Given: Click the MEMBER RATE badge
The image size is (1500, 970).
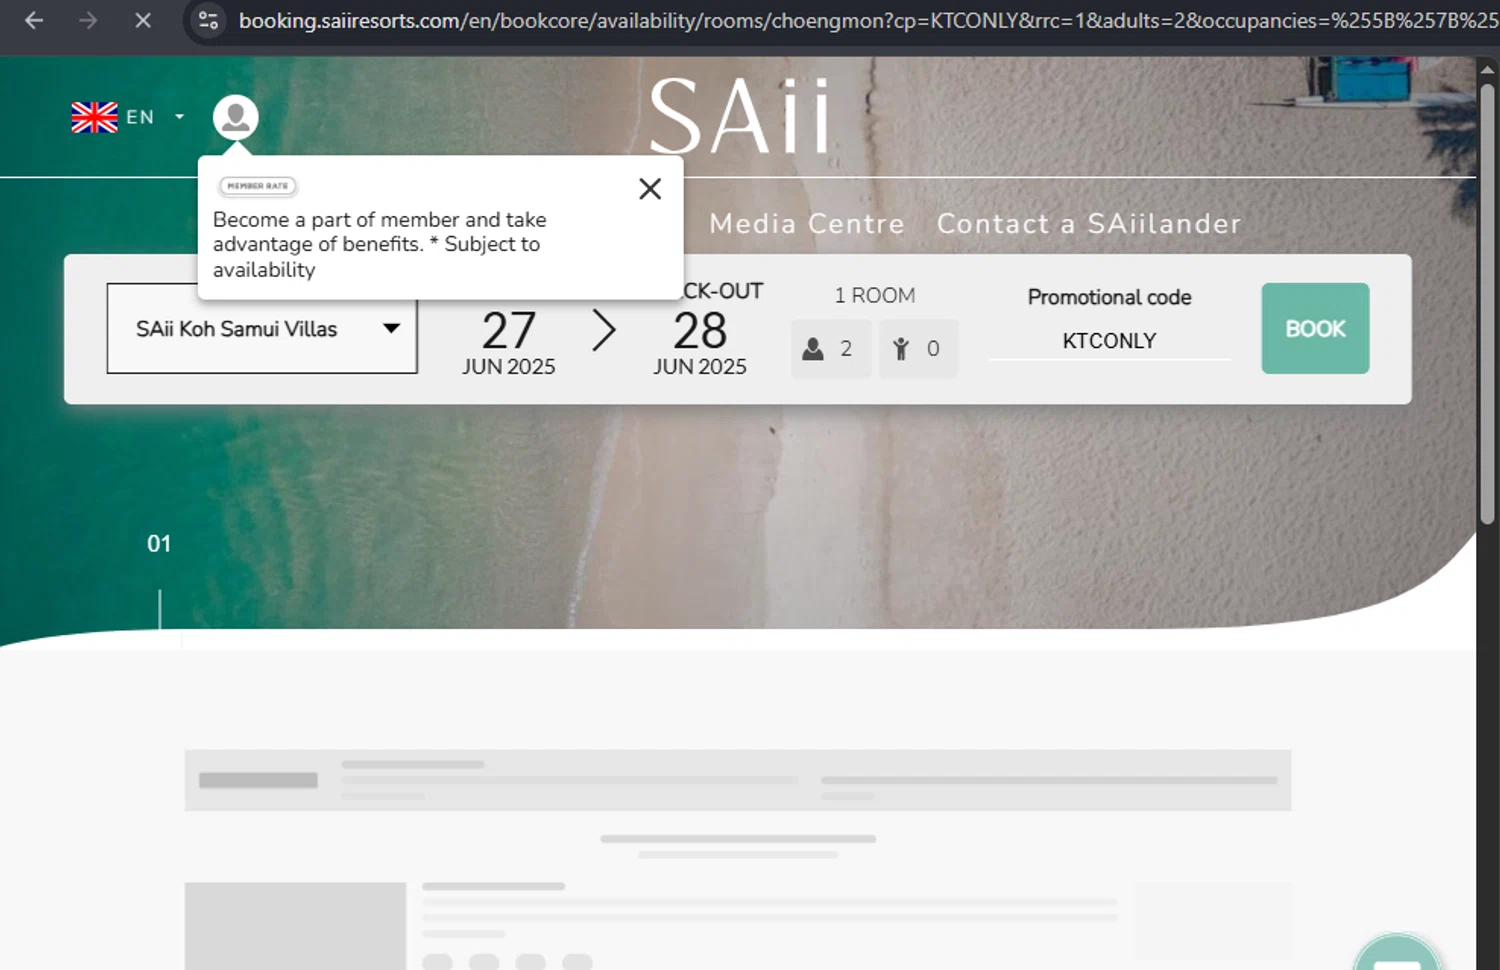Looking at the screenshot, I should (258, 186).
